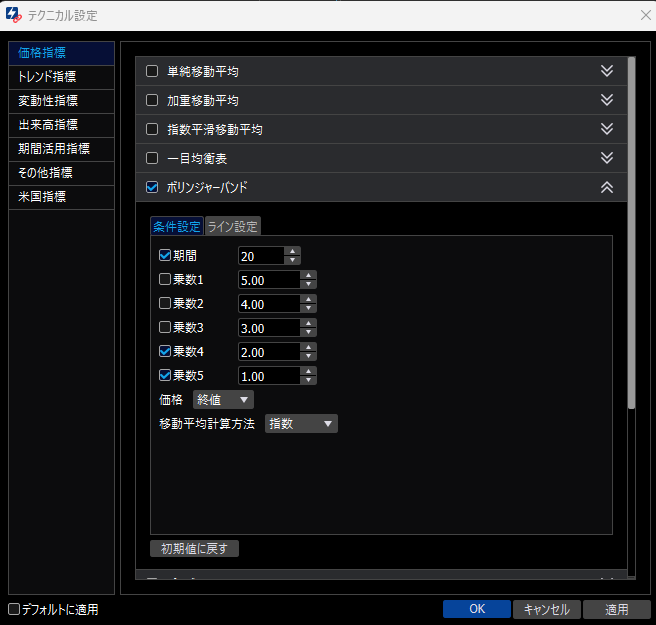Image resolution: width=656 pixels, height=625 pixels.
Task: Uncheck the ボリンジャーバンド checkbox
Action: click(152, 187)
